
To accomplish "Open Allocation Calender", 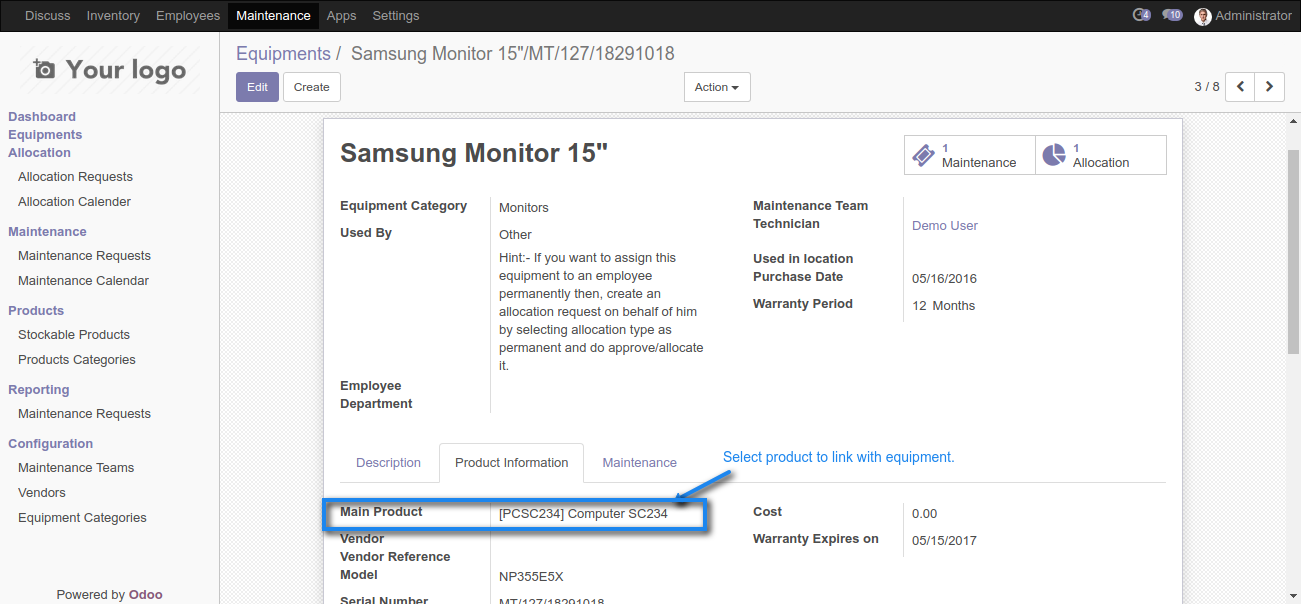I will 74,202.
